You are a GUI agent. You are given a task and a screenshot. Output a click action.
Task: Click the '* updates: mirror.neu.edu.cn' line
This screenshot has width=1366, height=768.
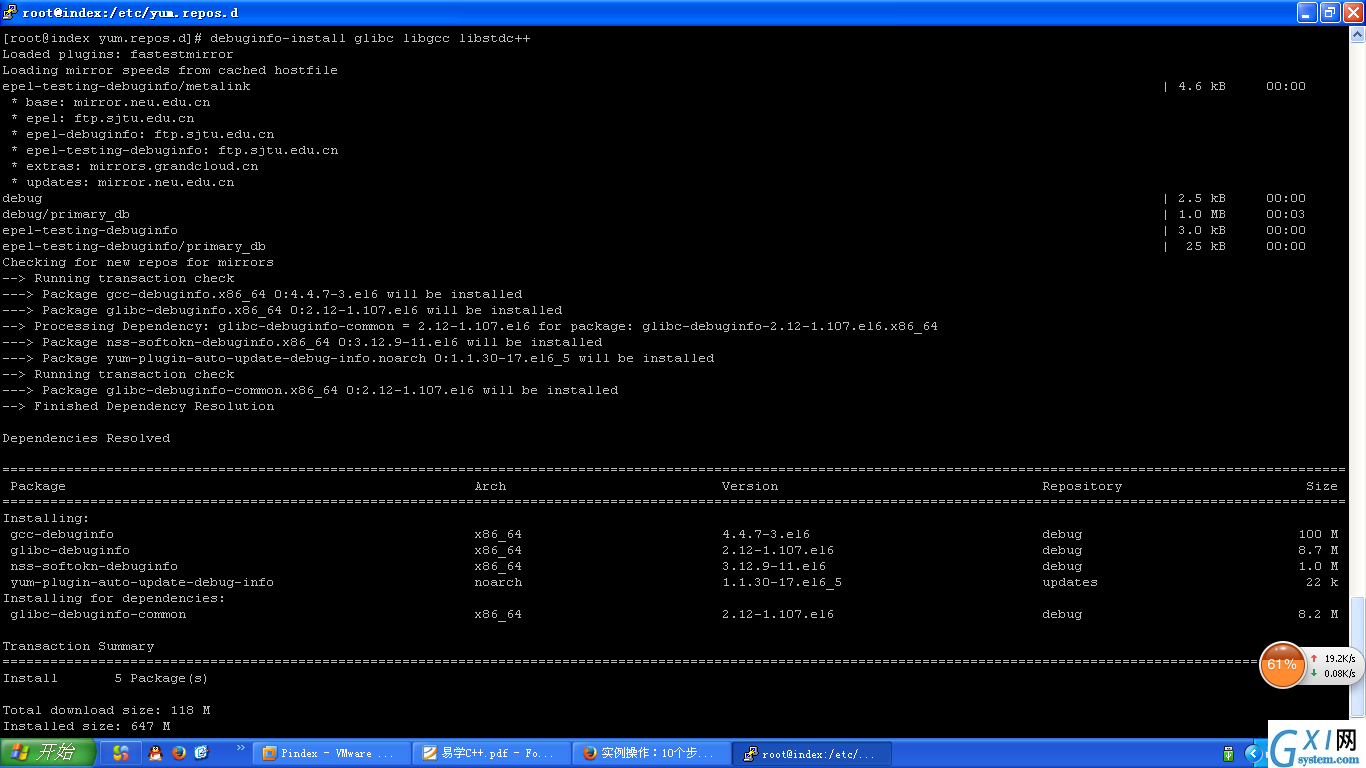coord(122,182)
